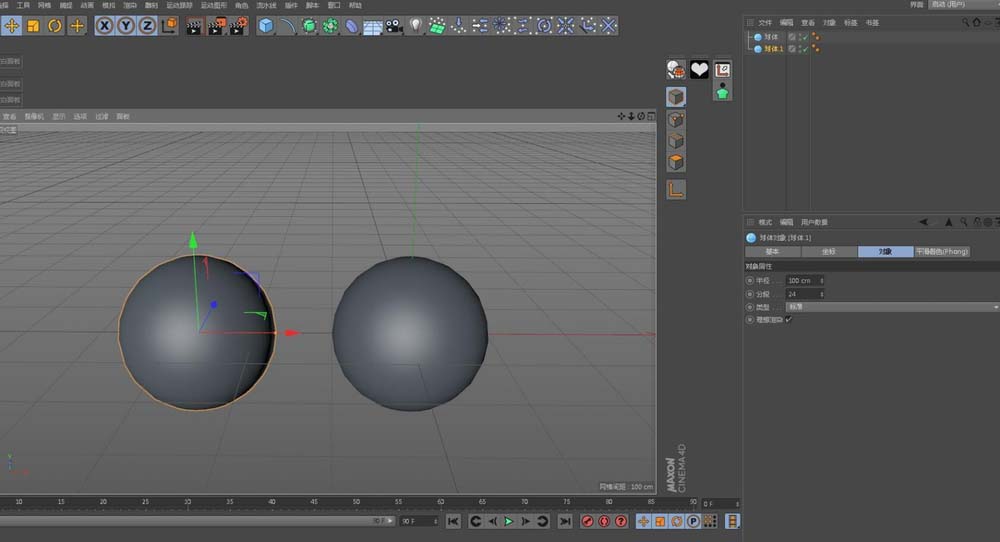Open the Phong tab in attributes
Viewport: 1000px width, 542px height.
pos(942,252)
